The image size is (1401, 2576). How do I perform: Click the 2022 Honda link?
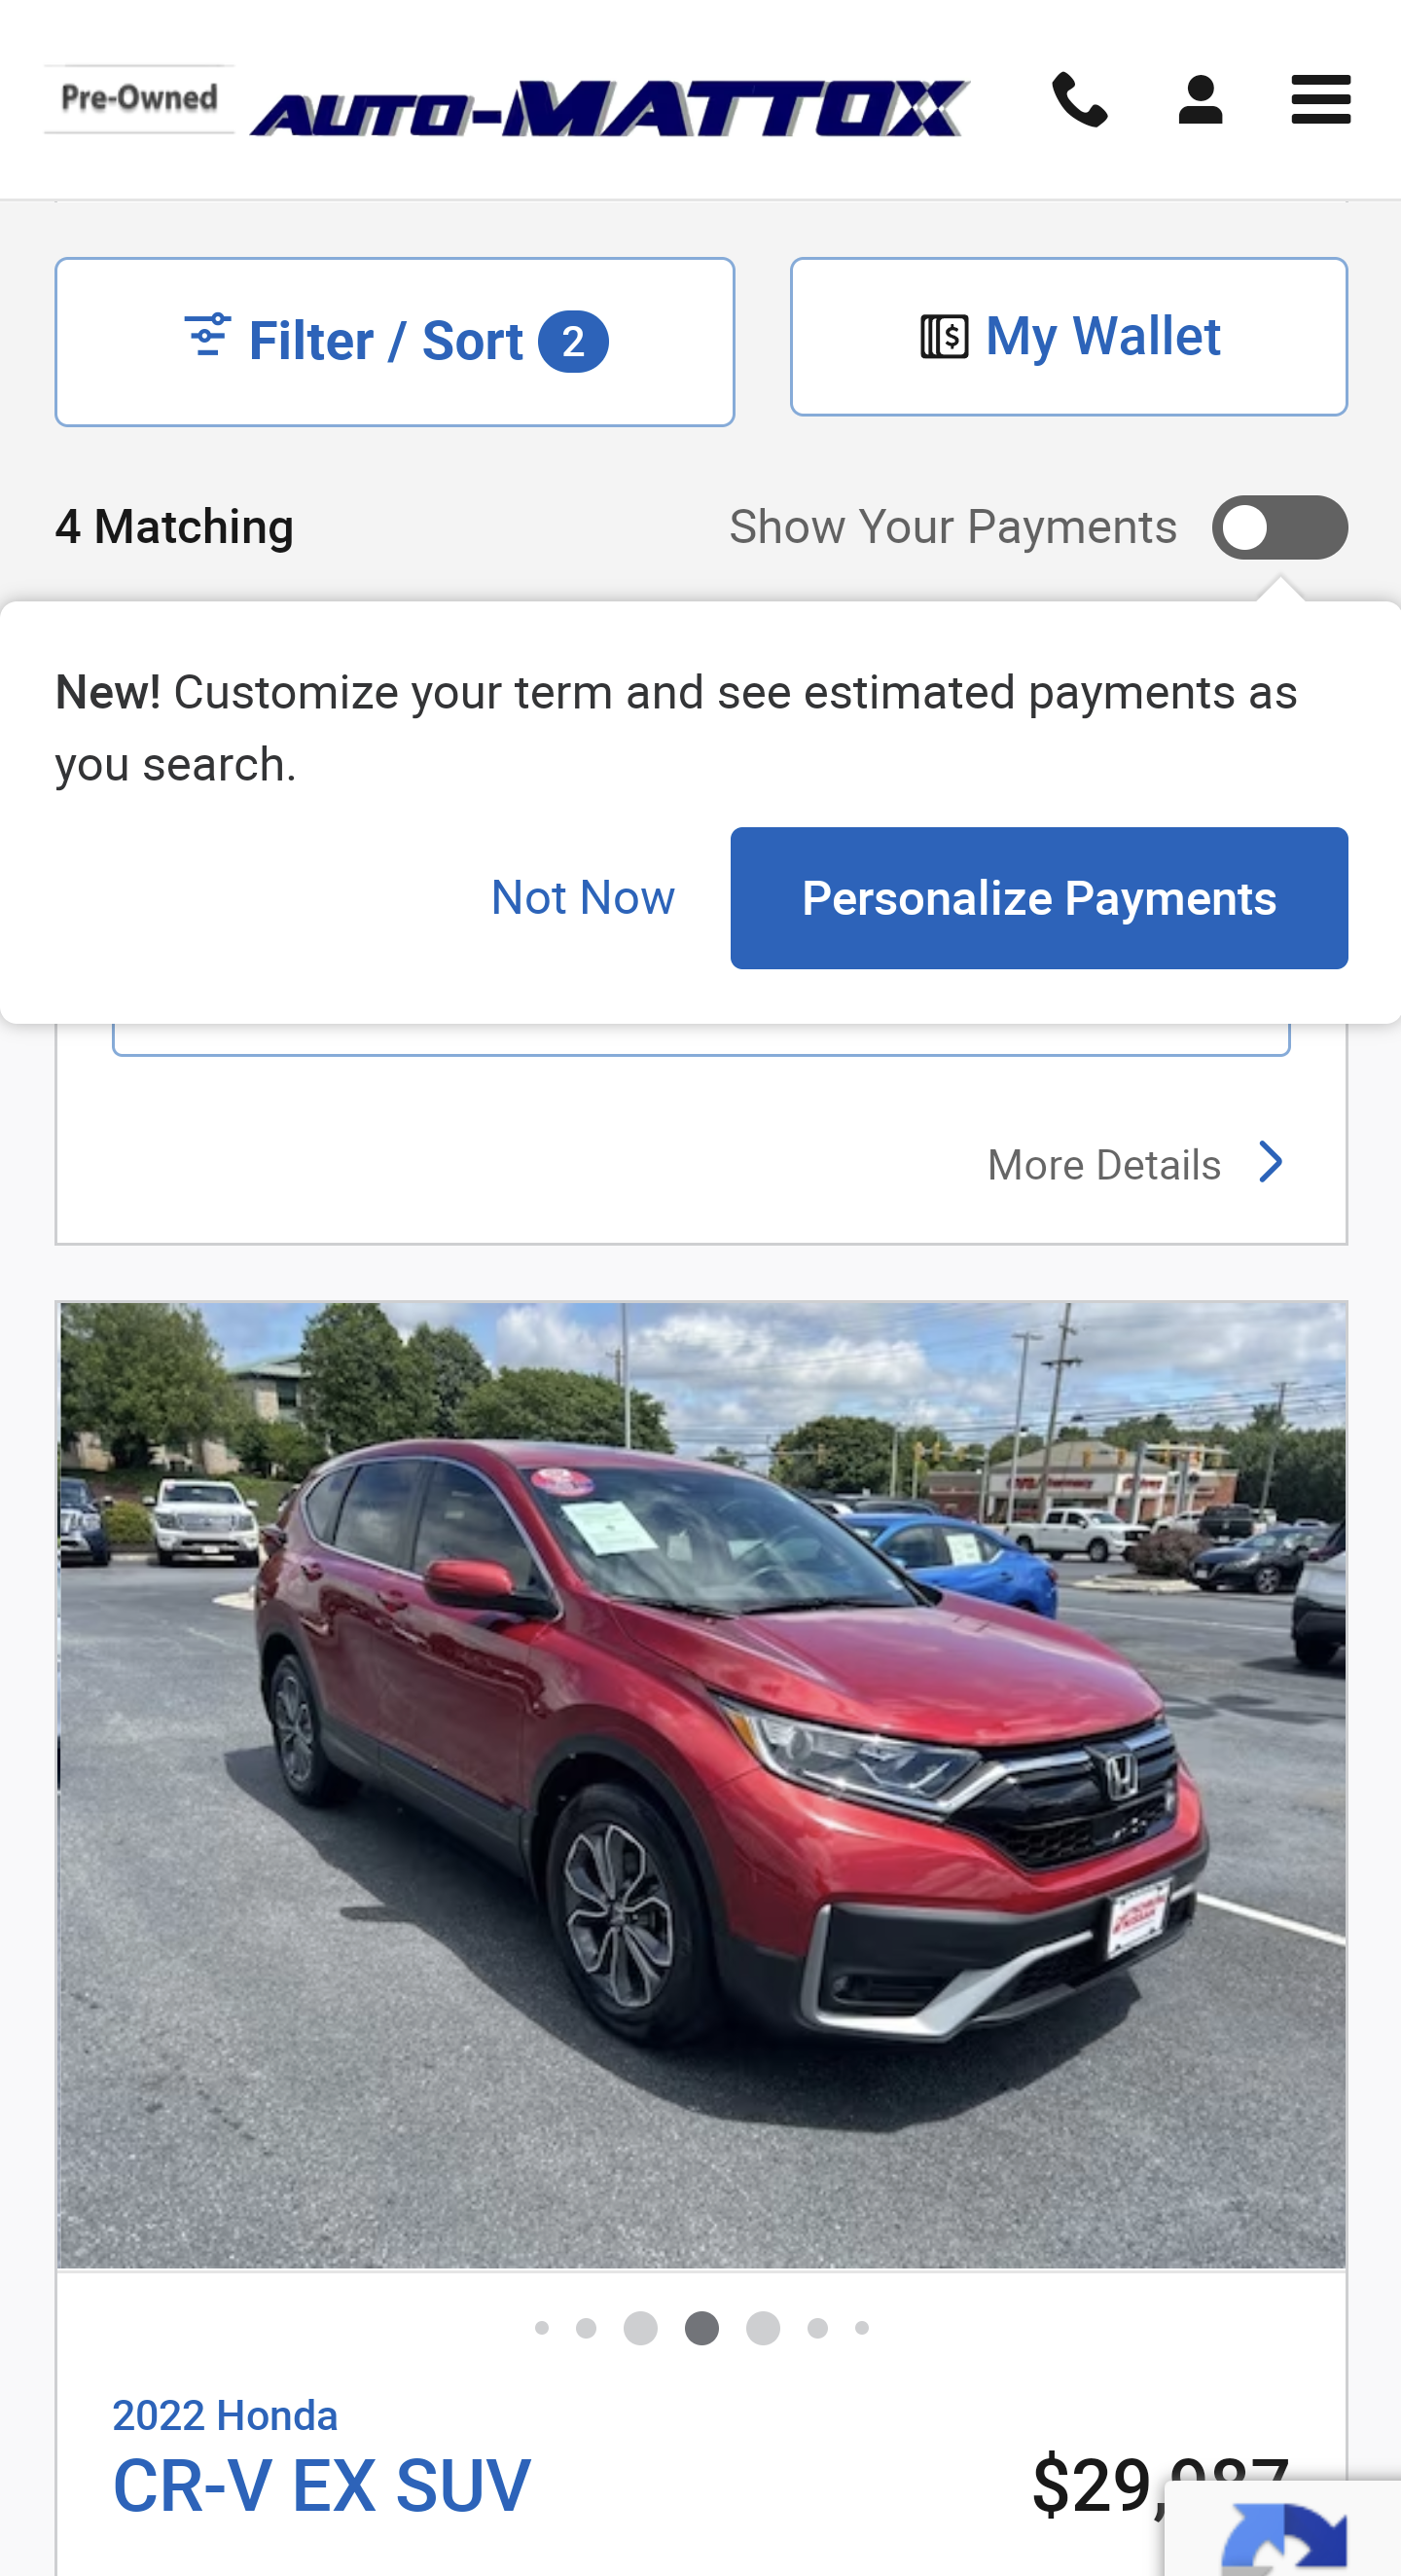pos(225,2415)
